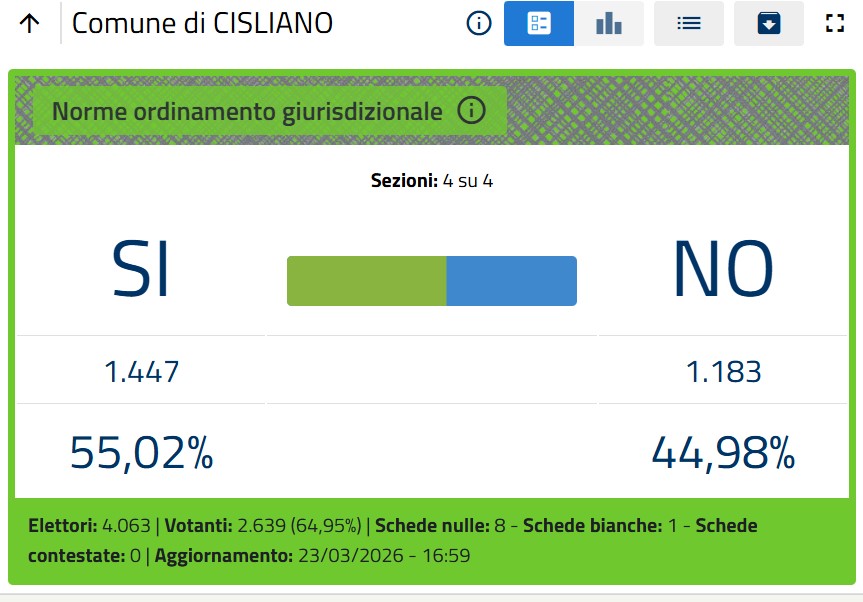Click the download archive icon

[x=768, y=24]
